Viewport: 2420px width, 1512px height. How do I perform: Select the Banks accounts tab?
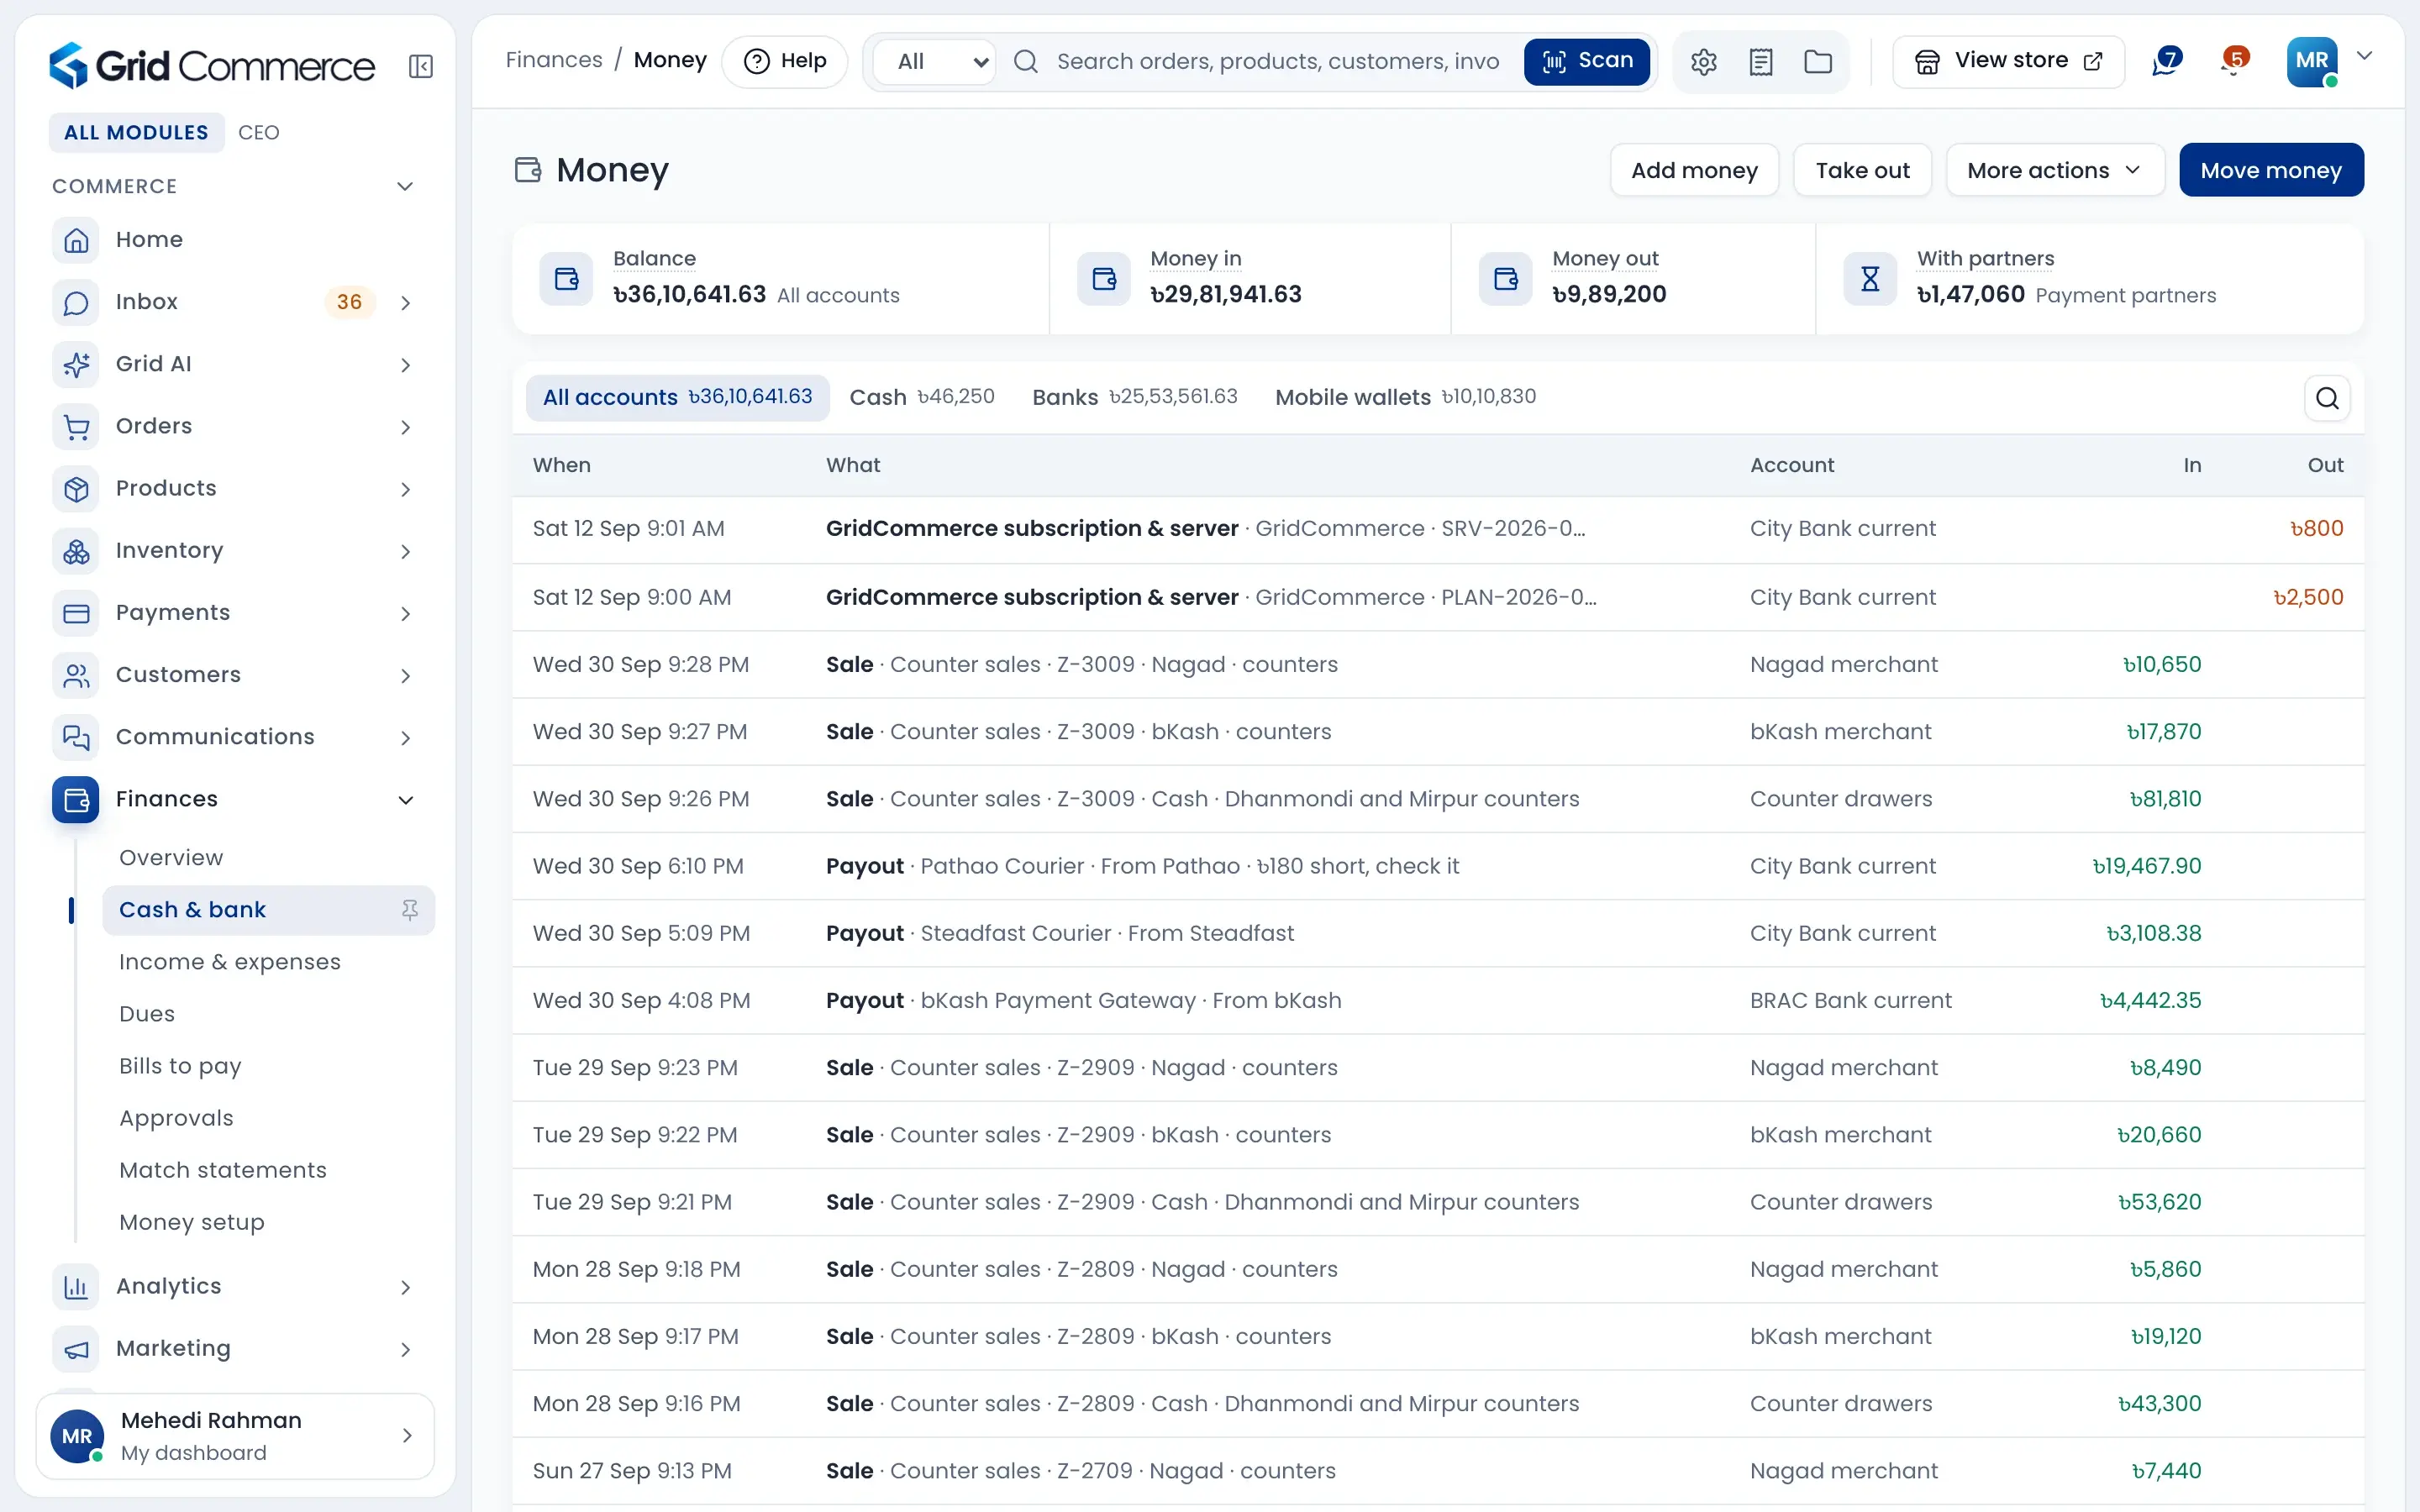pos(1135,397)
